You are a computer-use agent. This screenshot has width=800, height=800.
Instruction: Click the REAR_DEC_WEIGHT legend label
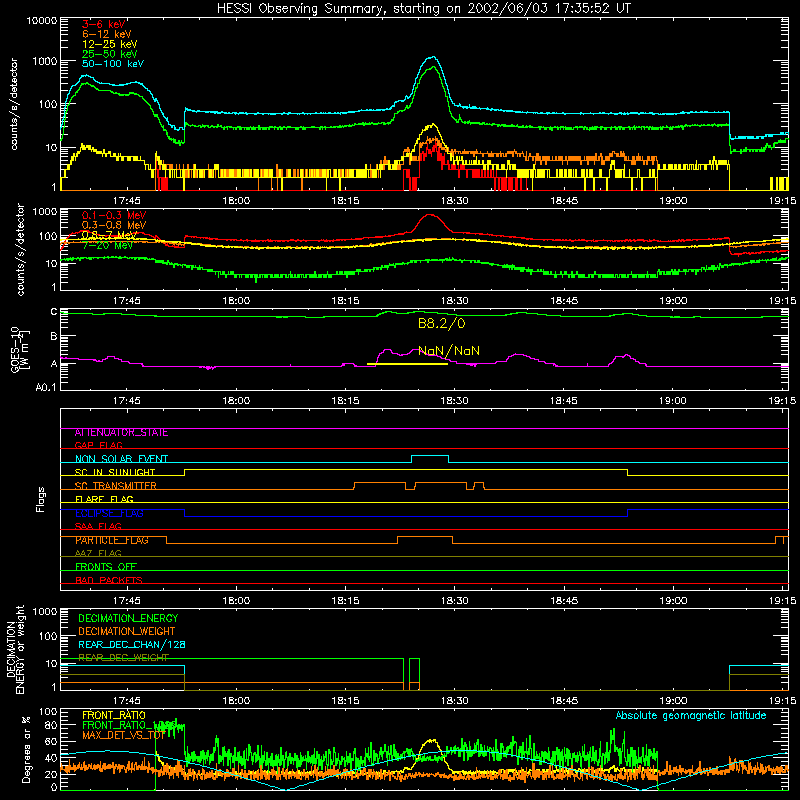123,658
